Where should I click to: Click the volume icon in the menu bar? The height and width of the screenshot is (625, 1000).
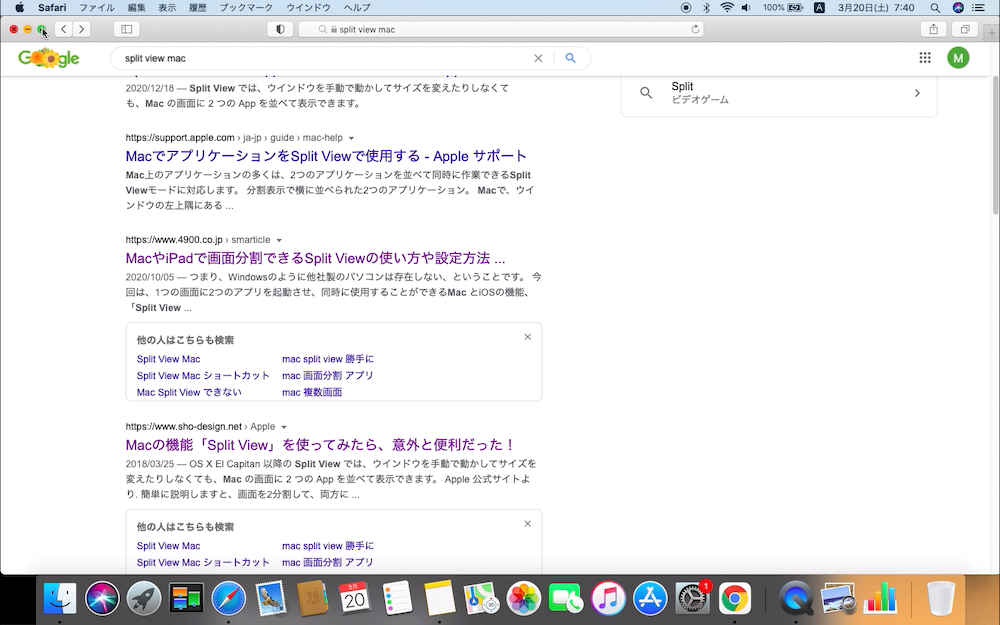click(746, 7)
